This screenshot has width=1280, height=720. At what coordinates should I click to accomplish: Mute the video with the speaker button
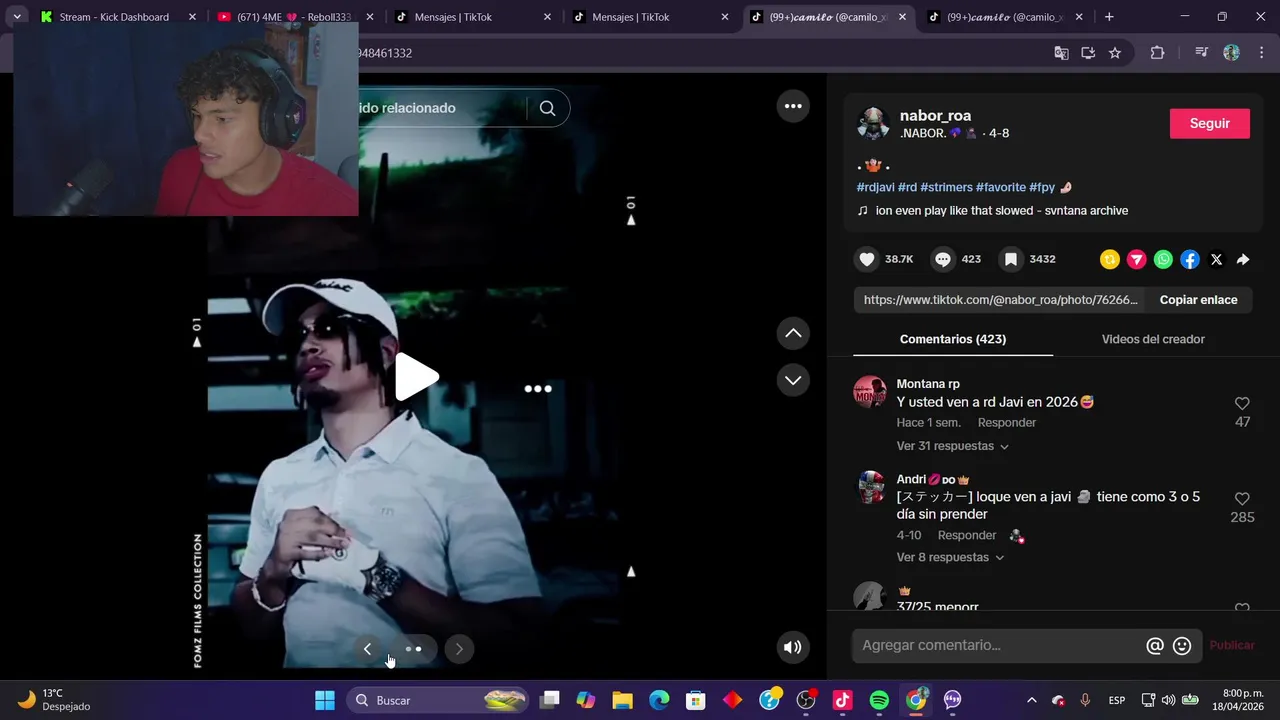(792, 647)
